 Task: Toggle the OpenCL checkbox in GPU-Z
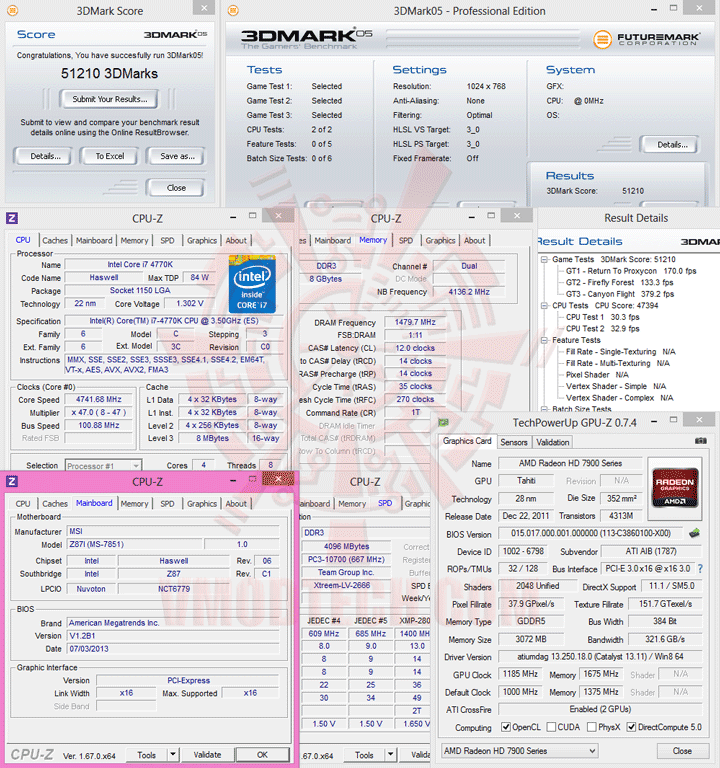pyautogui.click(x=506, y=727)
